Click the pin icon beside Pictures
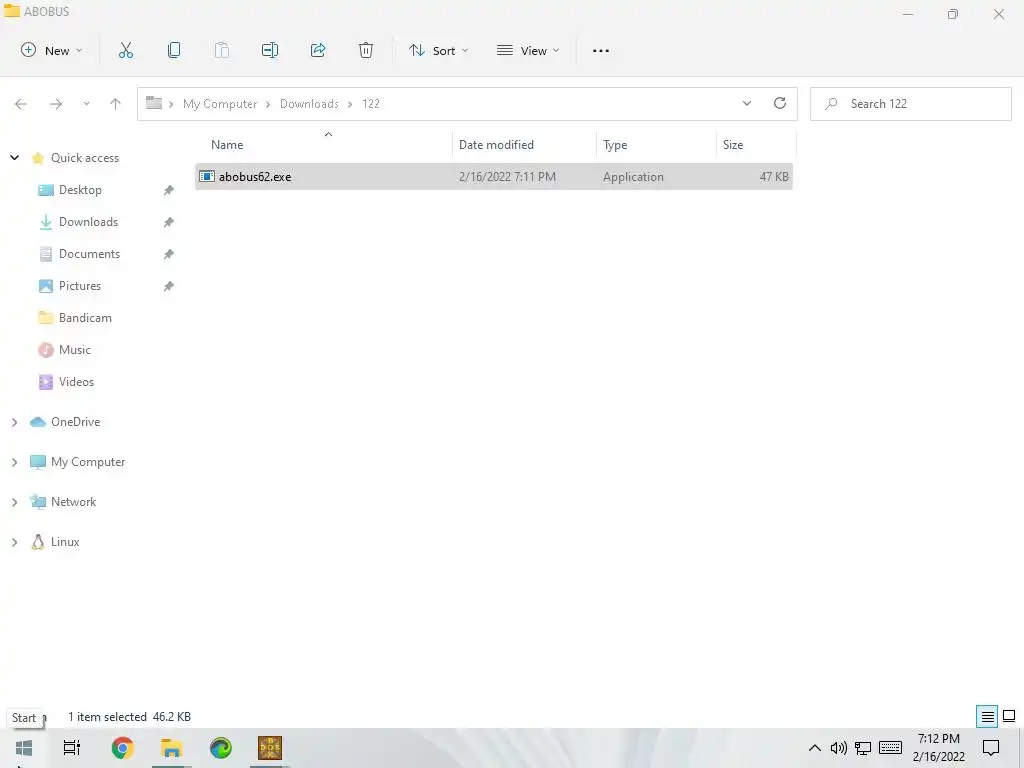Image resolution: width=1024 pixels, height=768 pixels. point(168,286)
